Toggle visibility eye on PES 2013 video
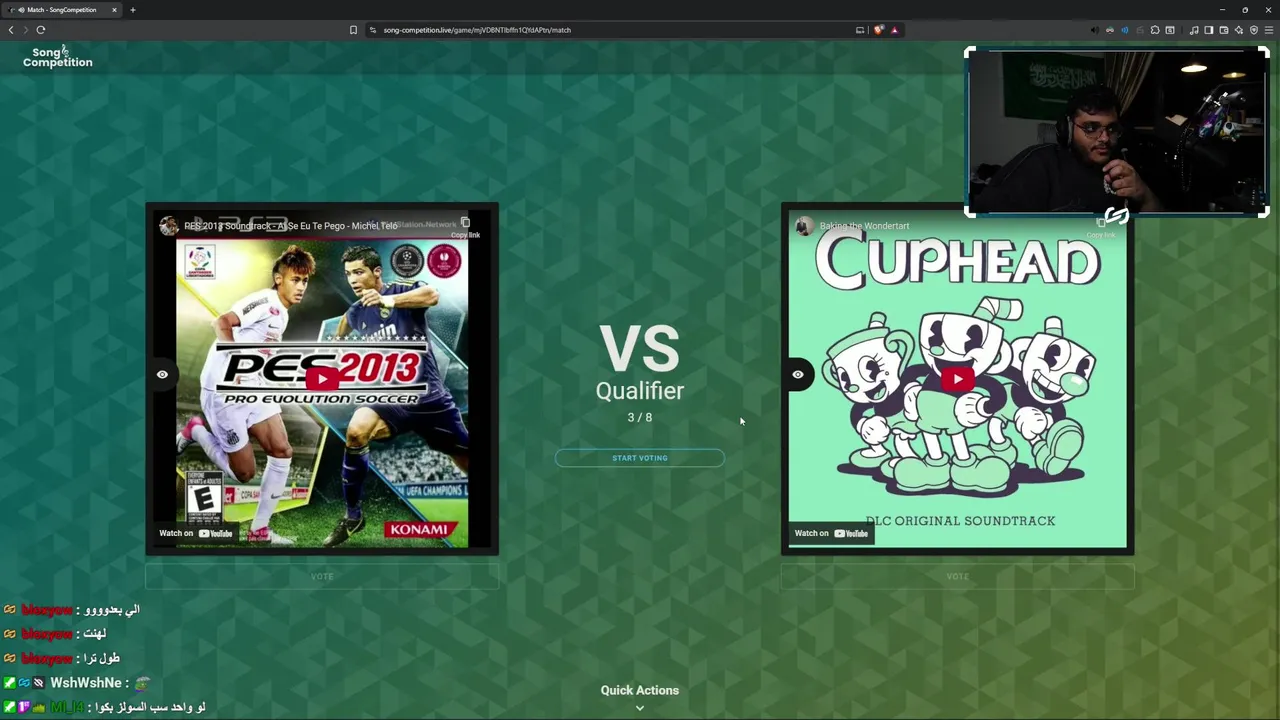Viewport: 1280px width, 720px height. tap(162, 374)
